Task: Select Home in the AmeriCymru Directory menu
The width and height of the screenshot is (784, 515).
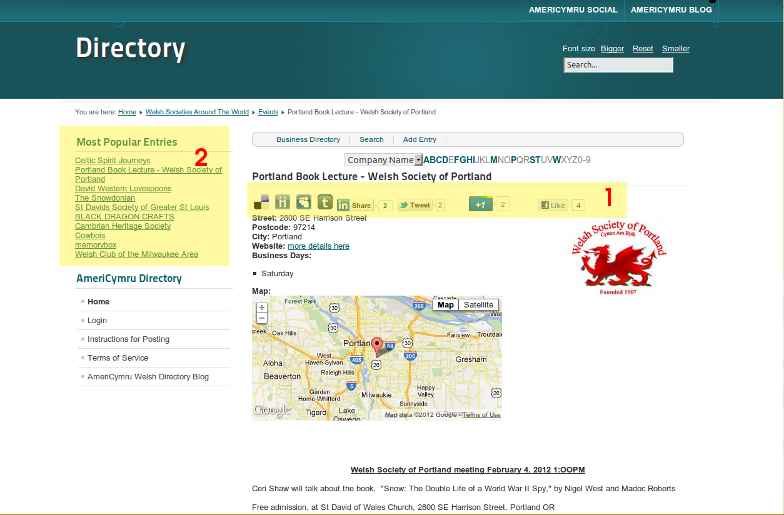Action: (98, 302)
